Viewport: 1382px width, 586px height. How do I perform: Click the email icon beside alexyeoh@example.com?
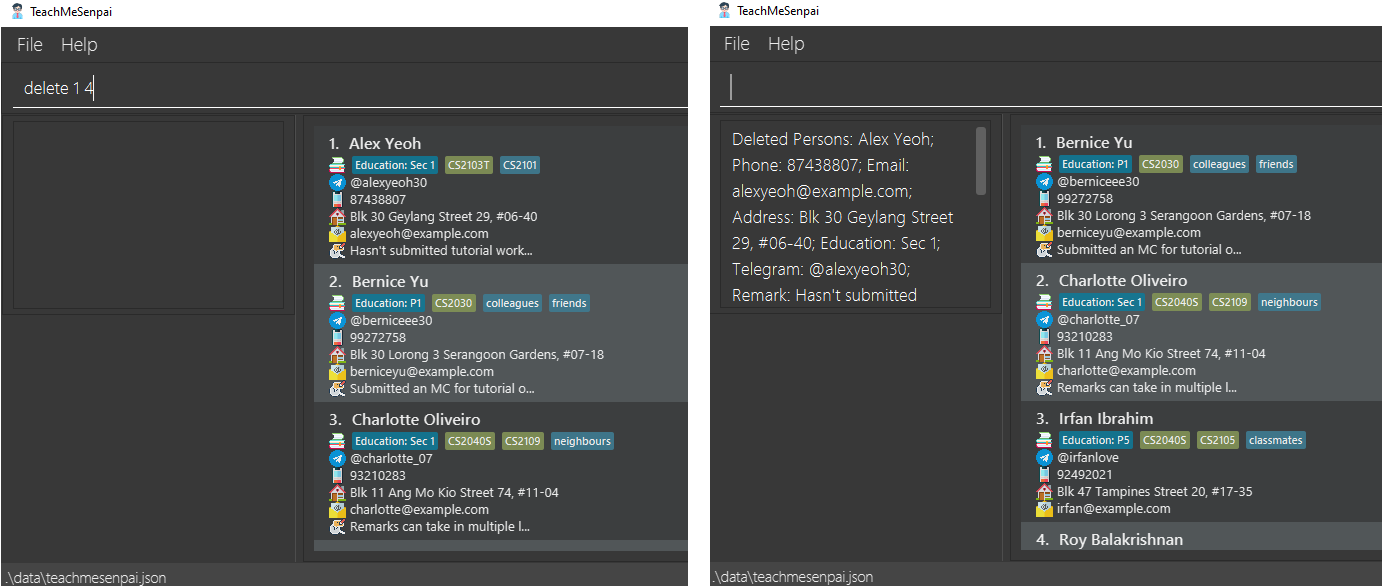337,234
